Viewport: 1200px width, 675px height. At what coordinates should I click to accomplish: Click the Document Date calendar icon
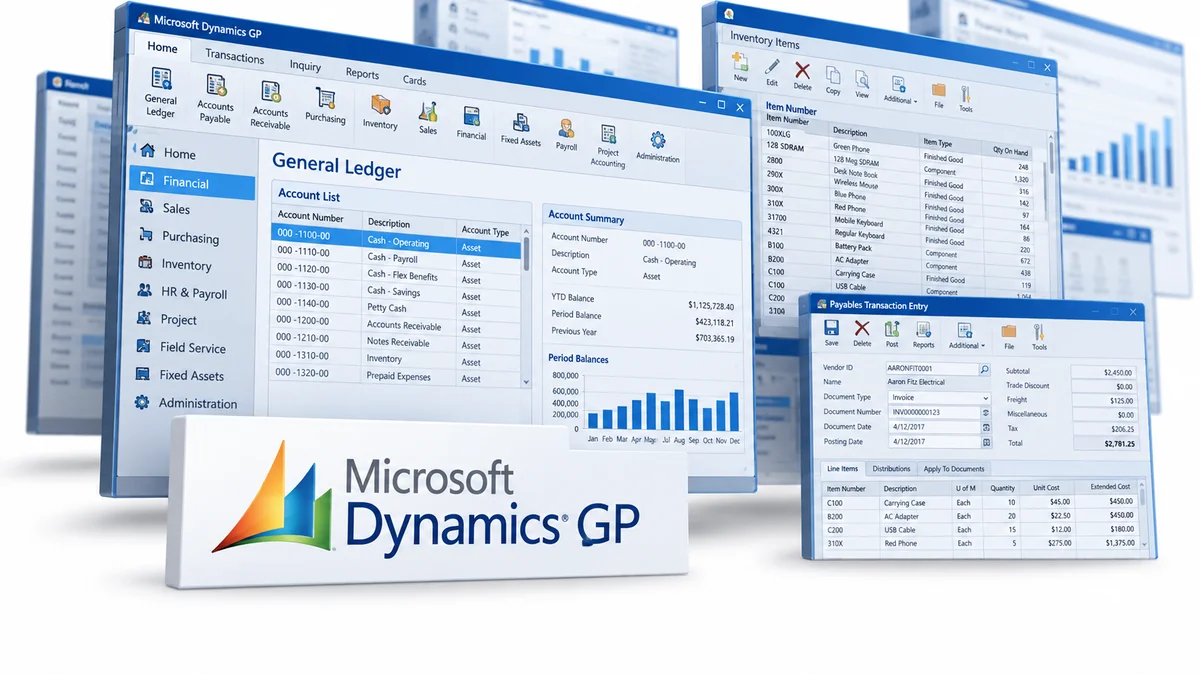tap(986, 427)
